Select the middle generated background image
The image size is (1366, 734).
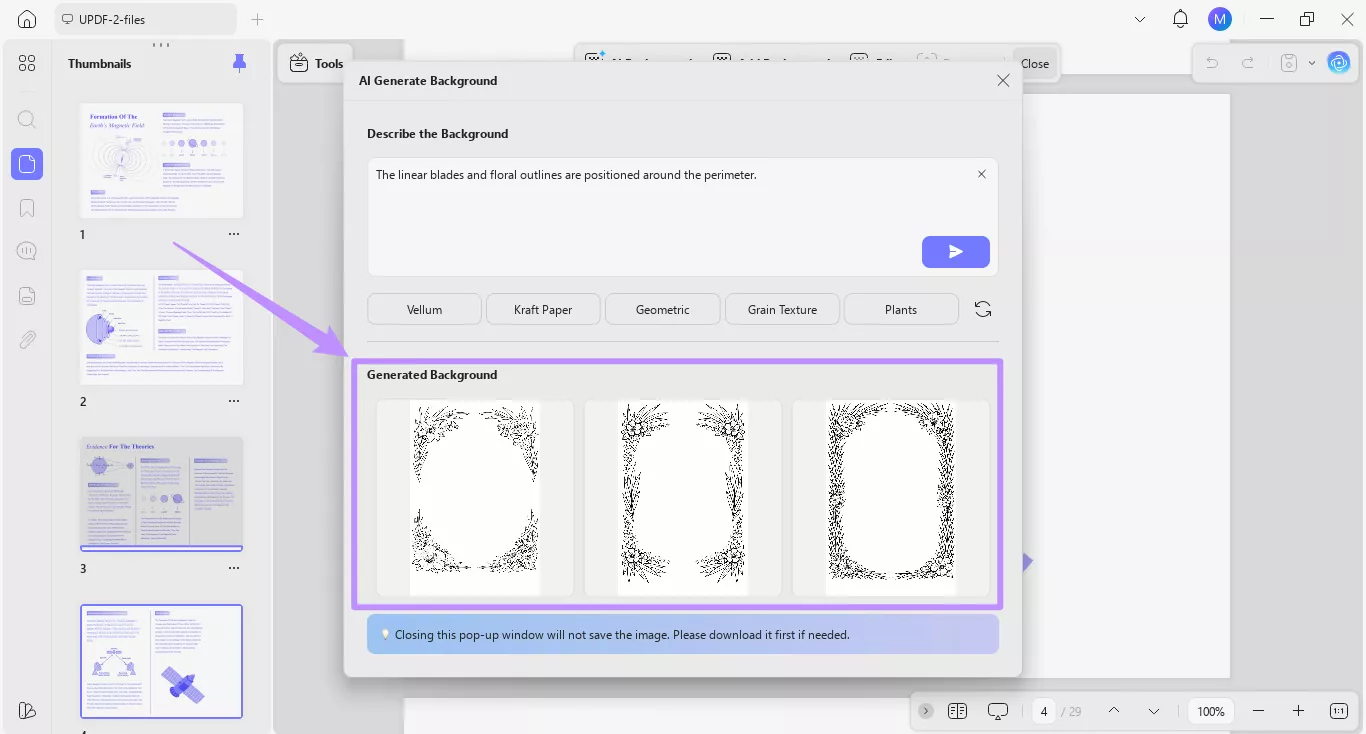(x=683, y=499)
